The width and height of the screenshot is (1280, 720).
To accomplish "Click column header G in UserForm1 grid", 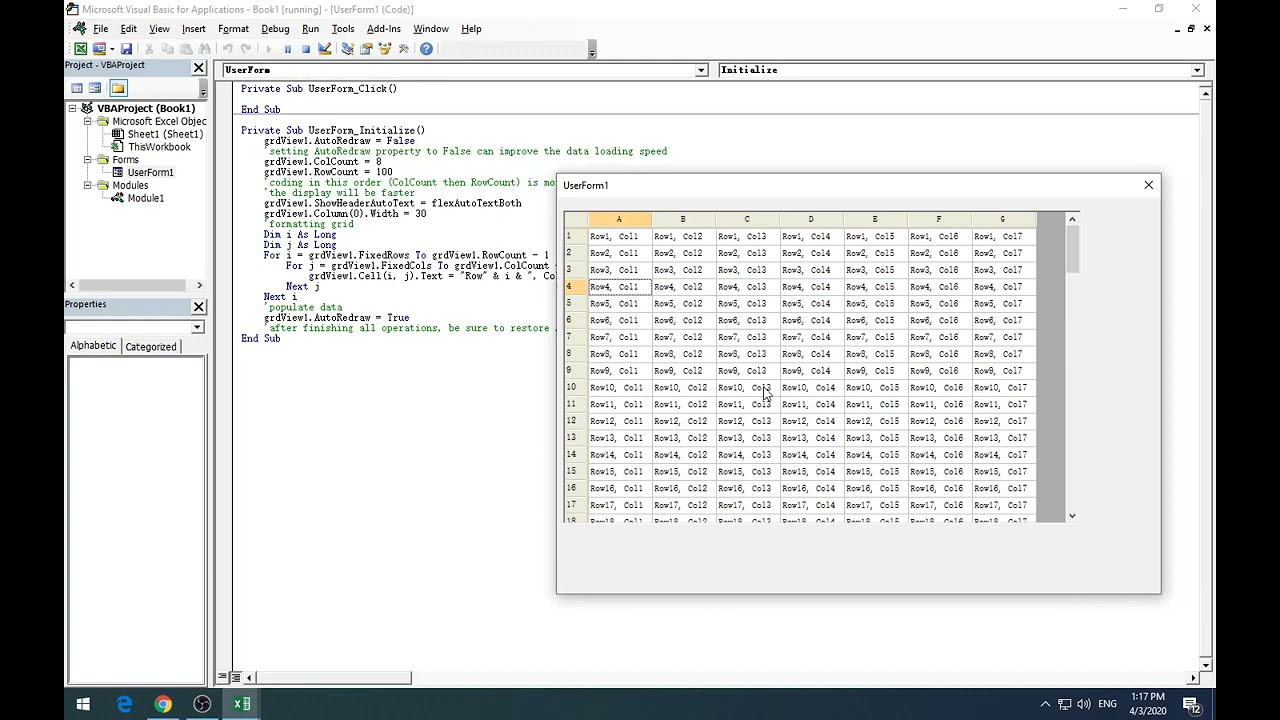I will tap(1003, 219).
